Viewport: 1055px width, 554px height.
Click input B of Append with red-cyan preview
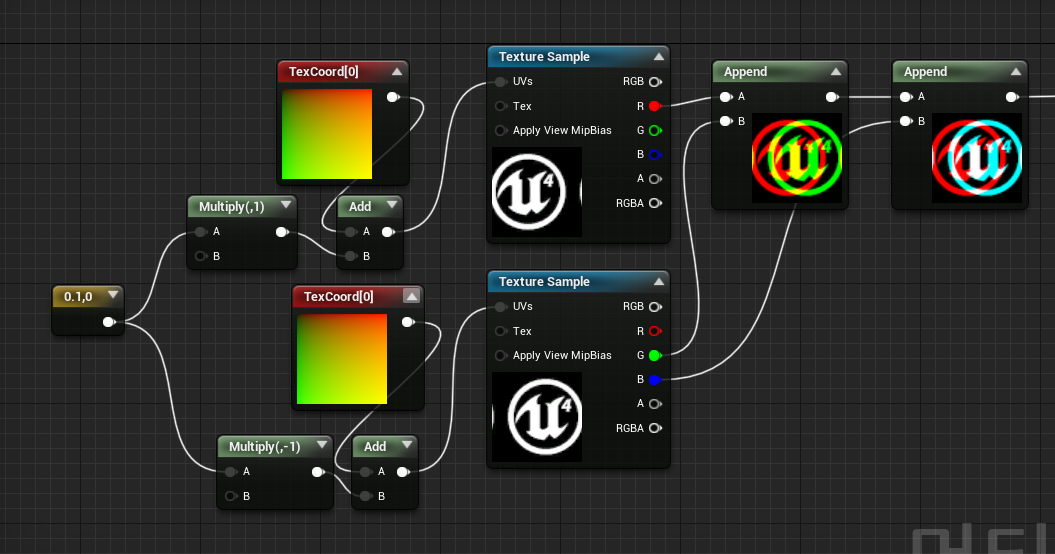[906, 121]
